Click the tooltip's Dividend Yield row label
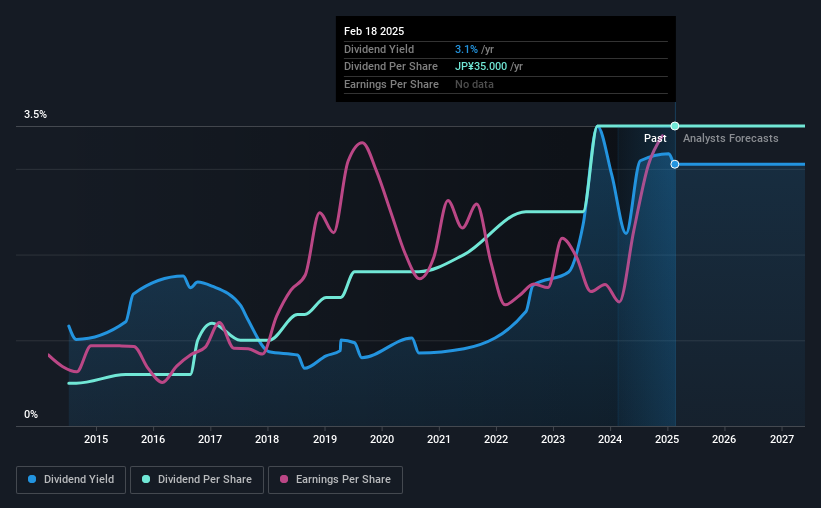 click(379, 49)
